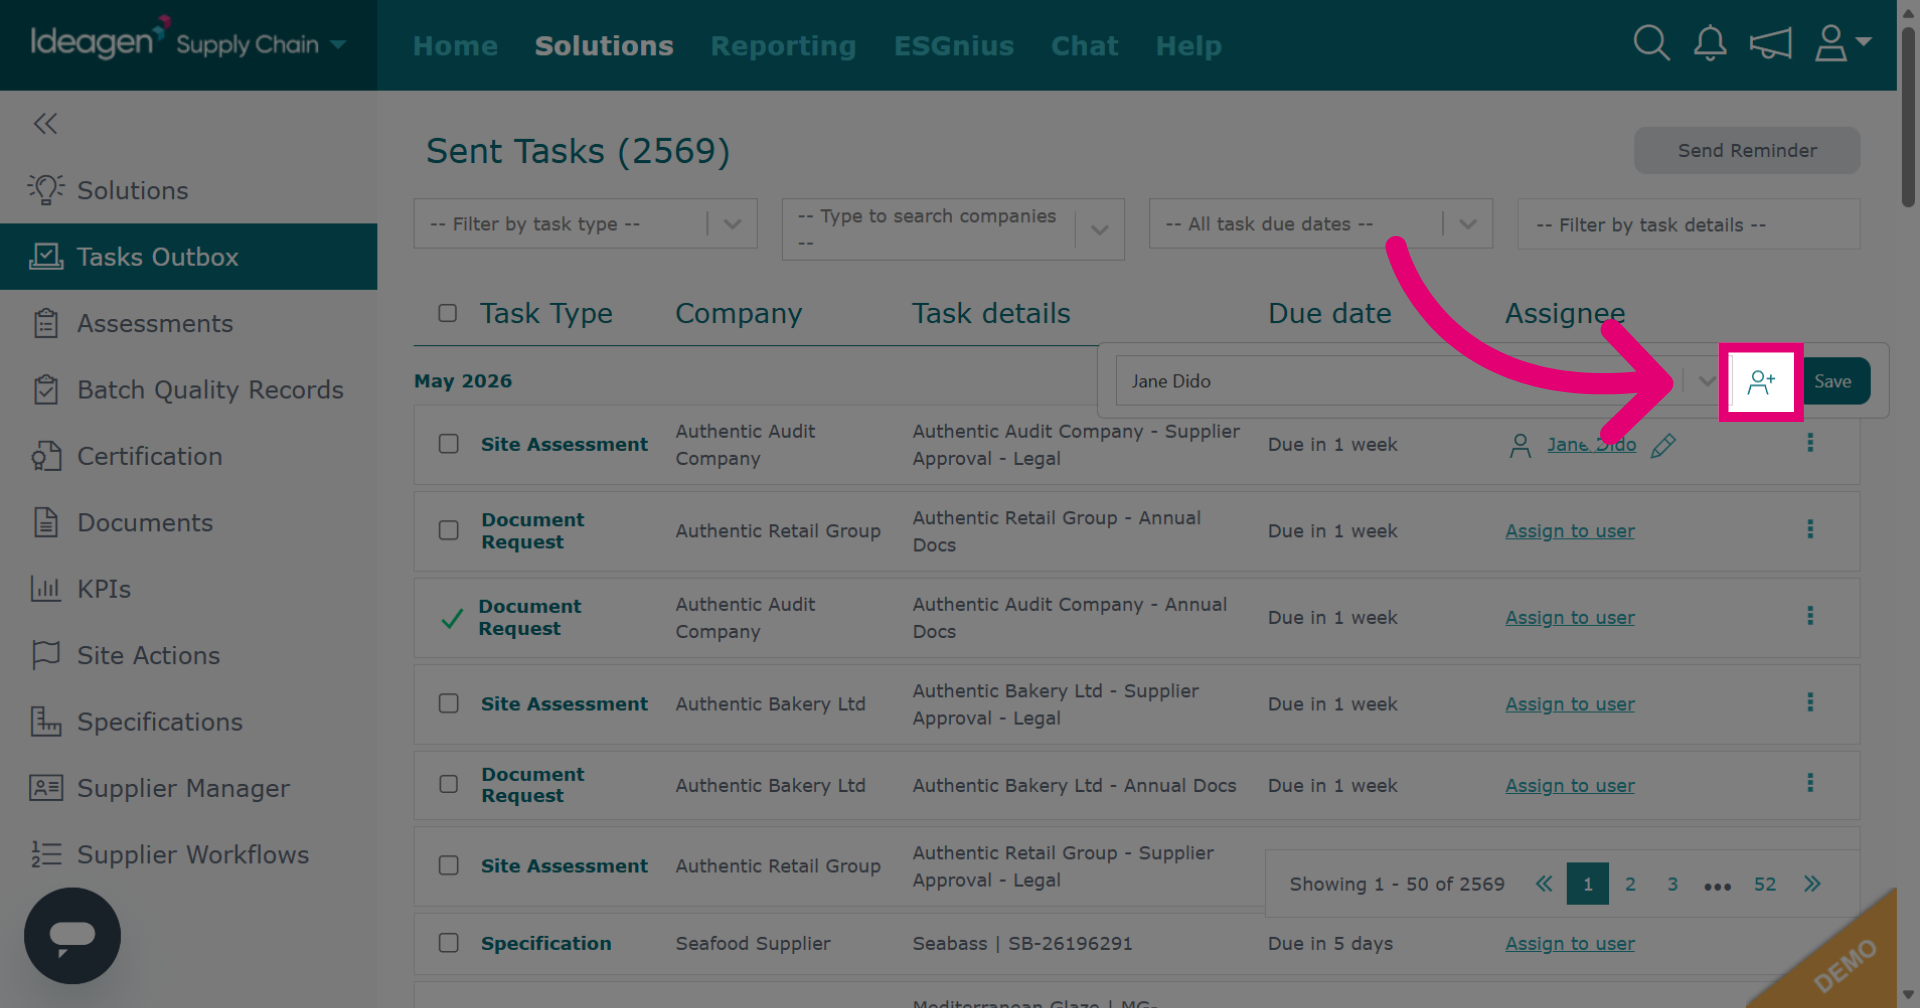This screenshot has height=1008, width=1920.
Task: Open the Filter by task type dropdown
Action: (x=585, y=224)
